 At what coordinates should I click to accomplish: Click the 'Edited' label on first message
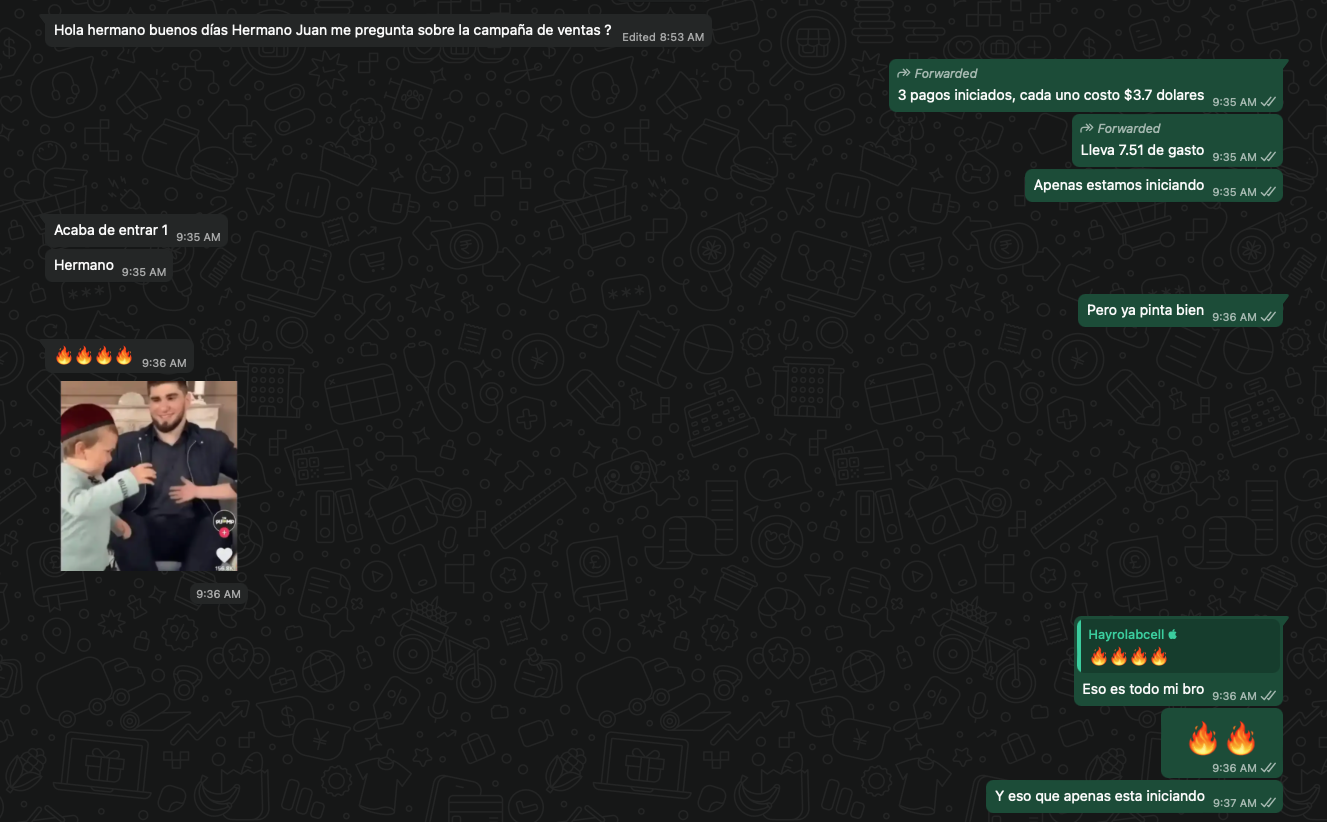pos(638,37)
